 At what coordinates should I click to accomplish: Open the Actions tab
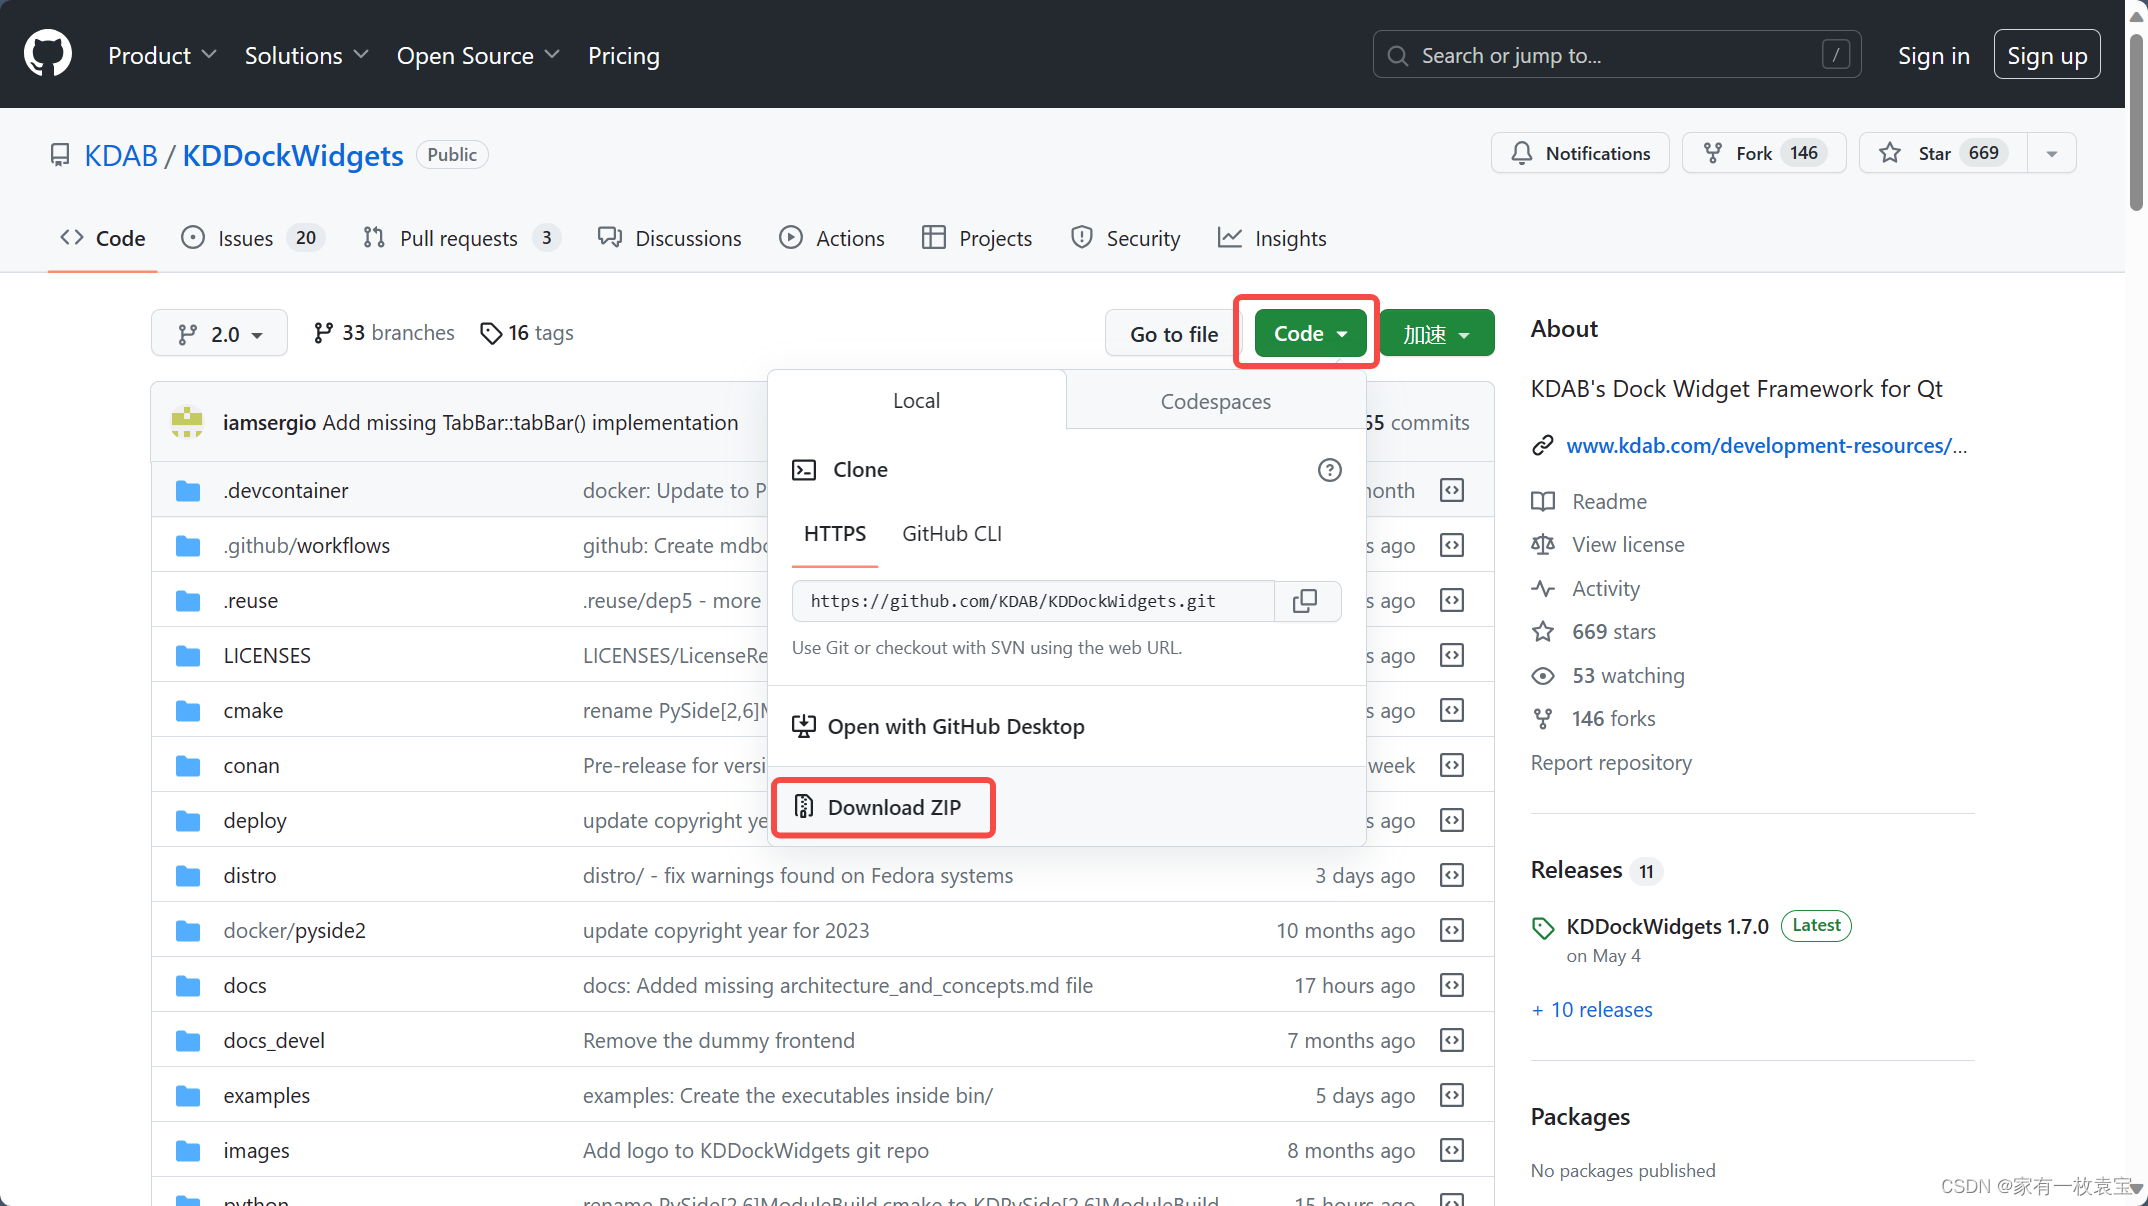click(832, 238)
